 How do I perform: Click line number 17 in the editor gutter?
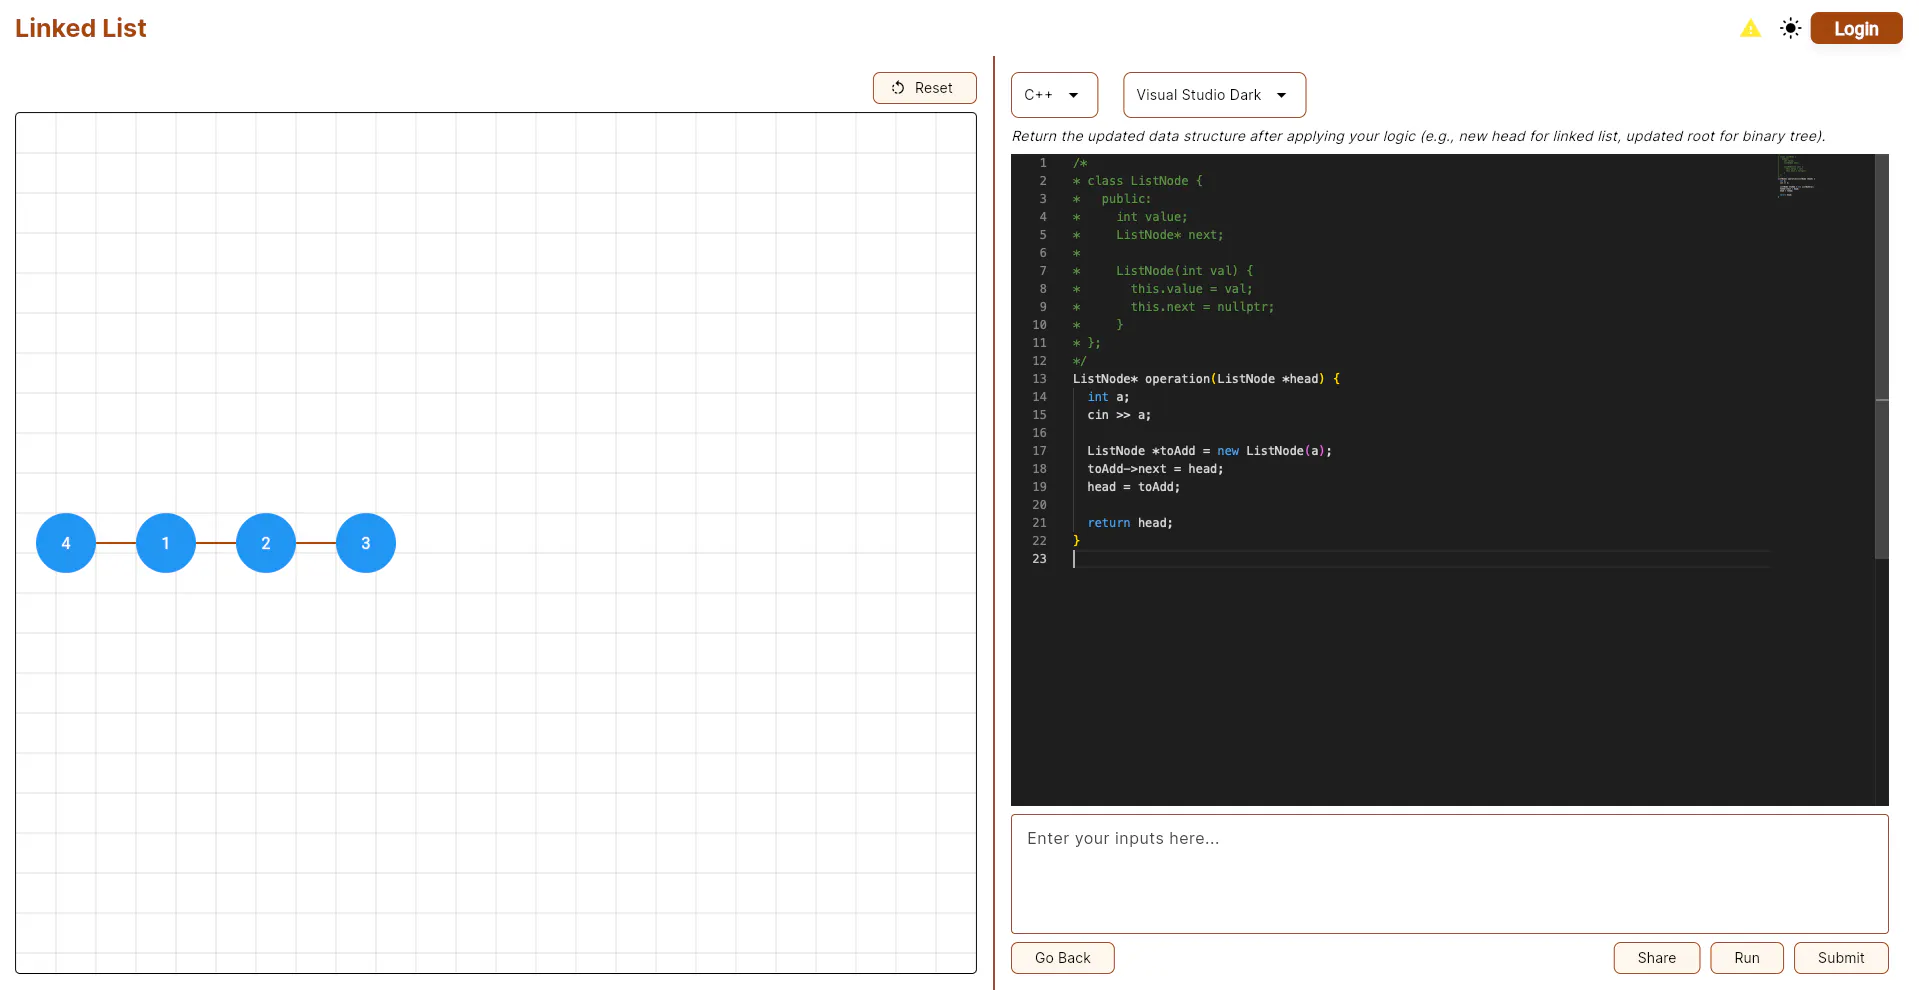(1039, 451)
